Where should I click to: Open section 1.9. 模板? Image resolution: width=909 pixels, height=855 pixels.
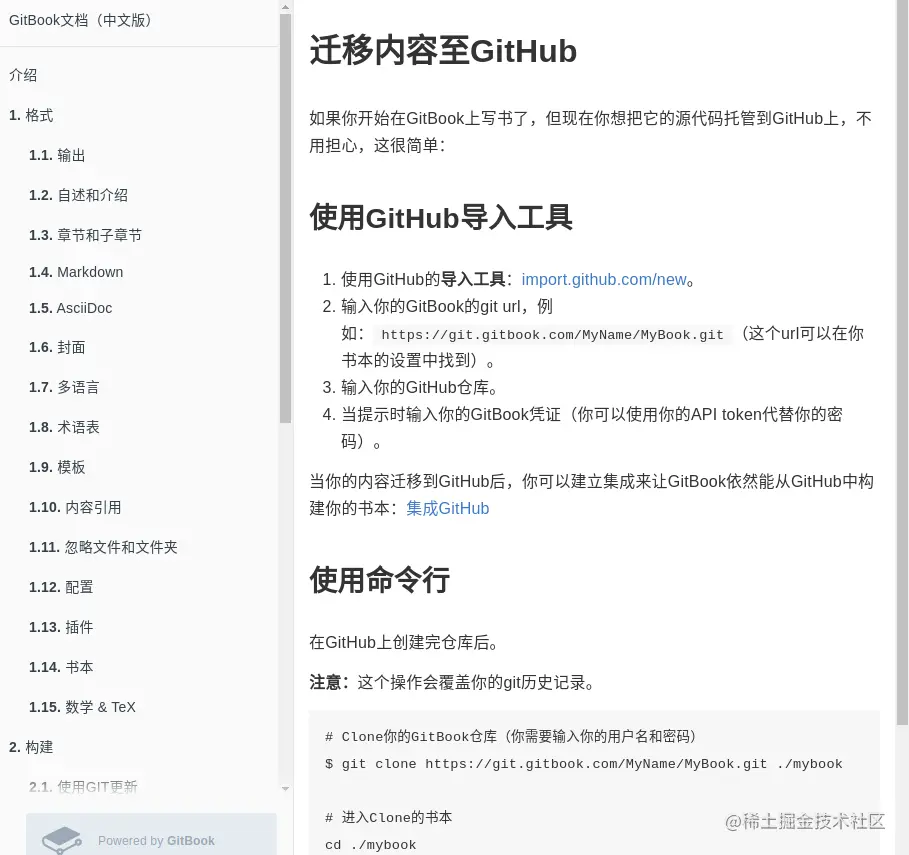point(57,467)
